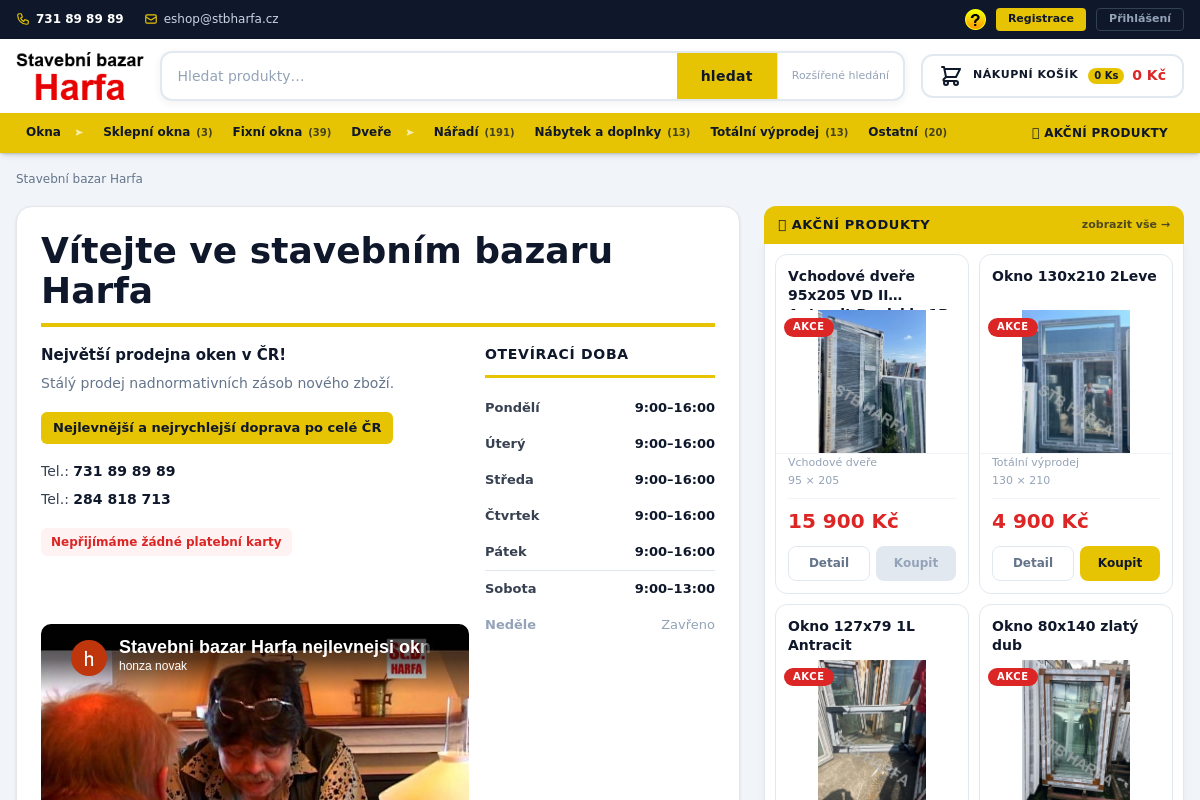
Task: Click the Neděle Zavřeno row
Action: coord(600,624)
